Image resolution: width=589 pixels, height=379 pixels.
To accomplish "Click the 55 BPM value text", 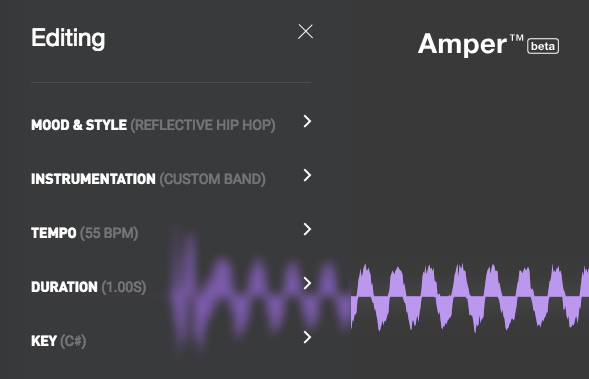I will (109, 233).
